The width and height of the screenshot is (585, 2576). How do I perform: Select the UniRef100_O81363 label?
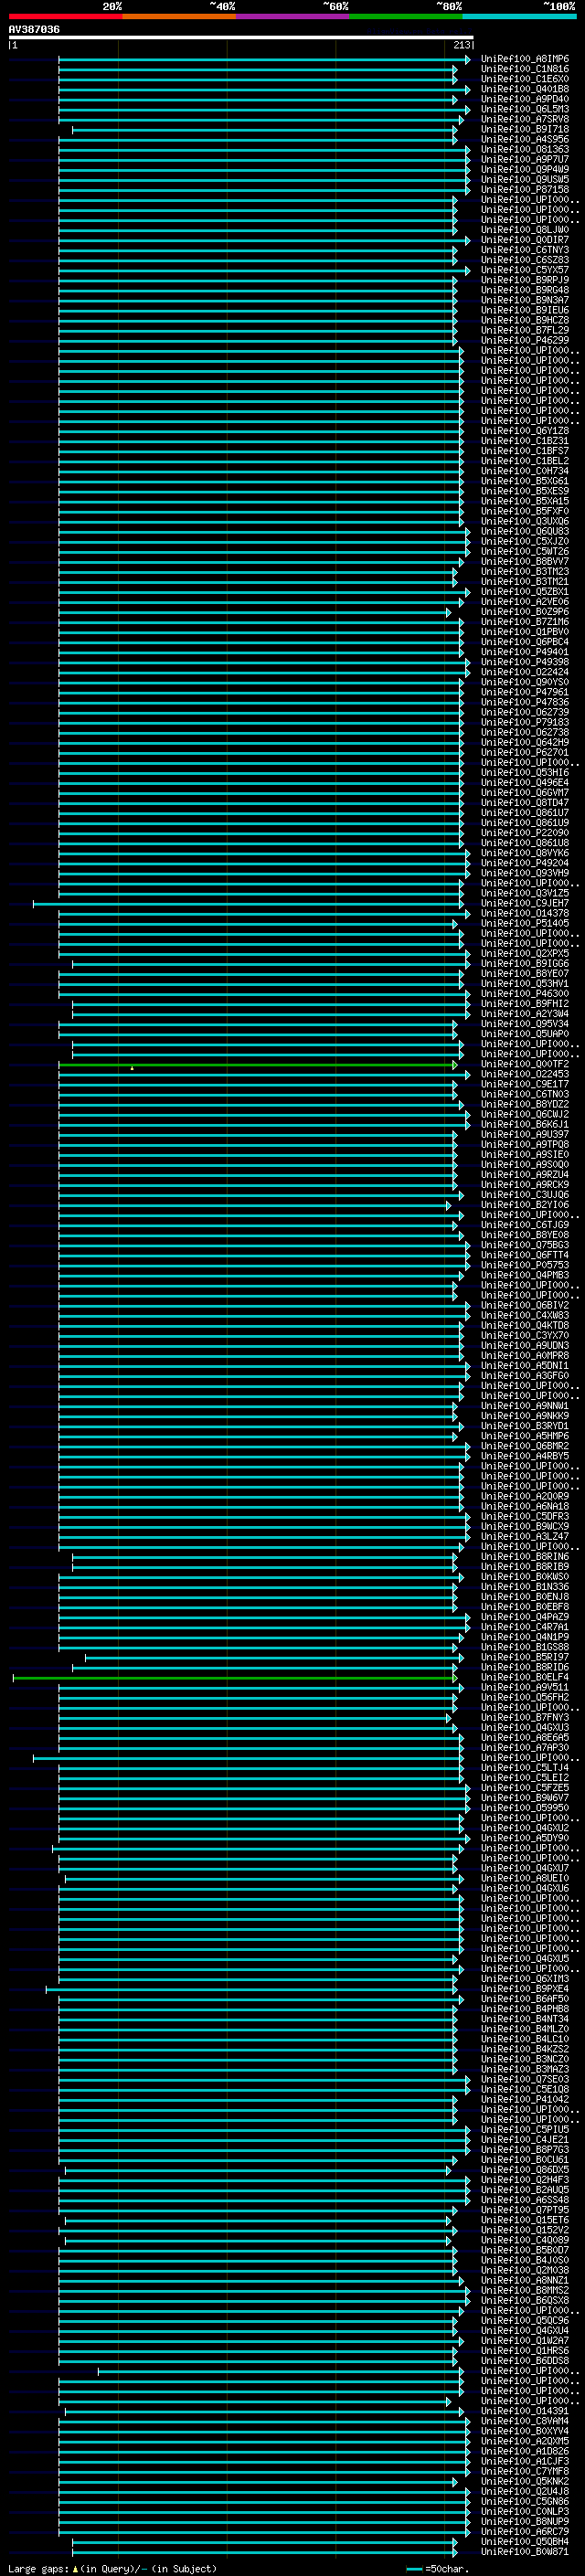[525, 149]
